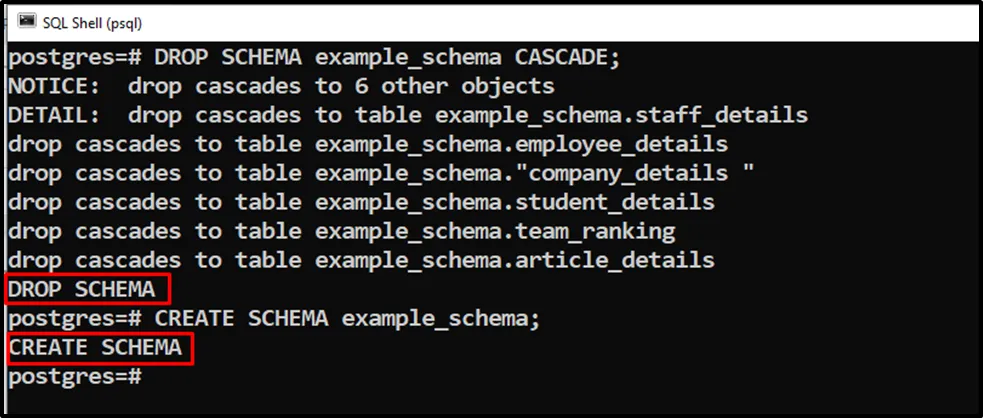Click the example_schema.team_ranking table name
Image resolution: width=983 pixels, height=418 pixels.
pos(494,232)
